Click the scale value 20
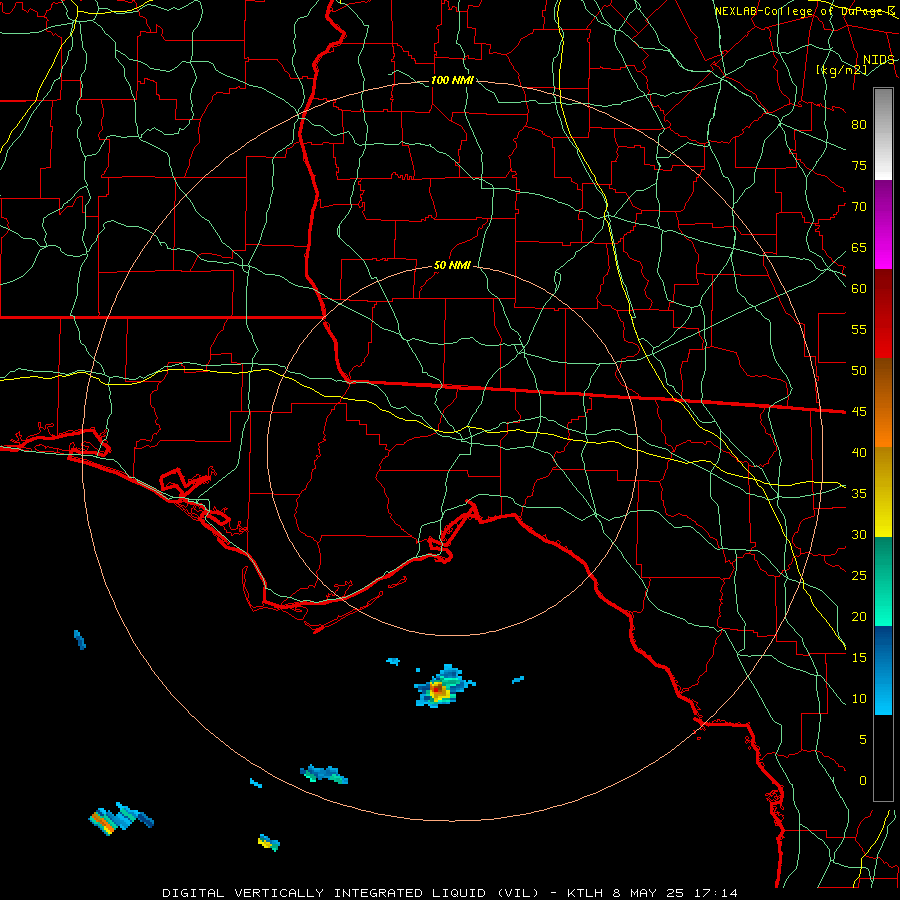Viewport: 900px width, 900px height. [x=859, y=617]
